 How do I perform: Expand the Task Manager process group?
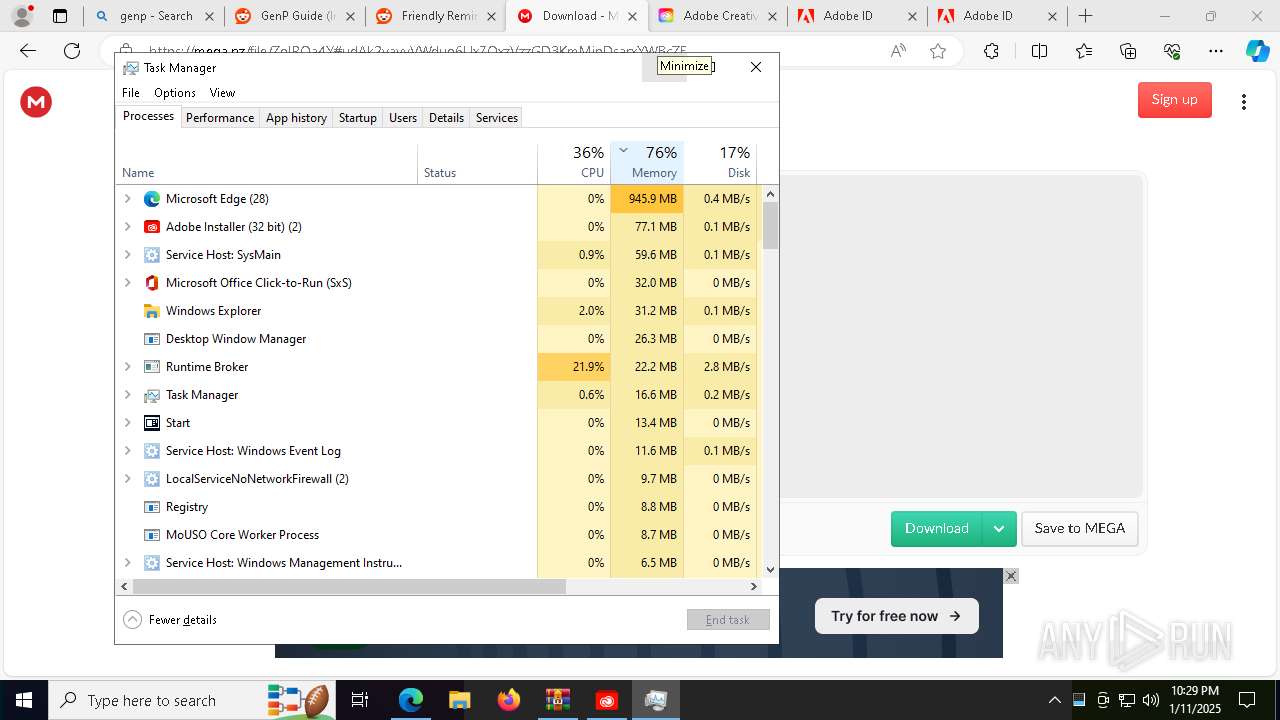point(127,395)
